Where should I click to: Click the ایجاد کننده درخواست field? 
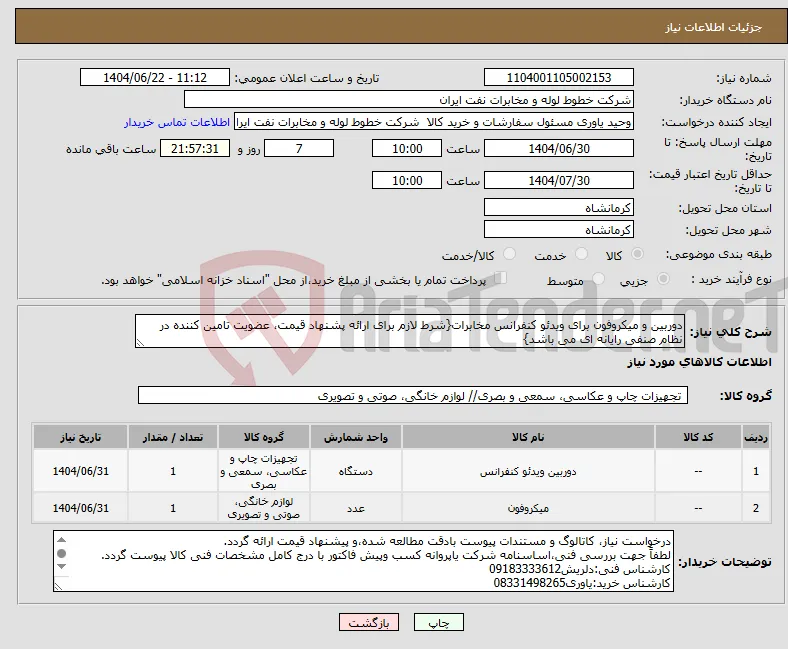[x=434, y=122]
